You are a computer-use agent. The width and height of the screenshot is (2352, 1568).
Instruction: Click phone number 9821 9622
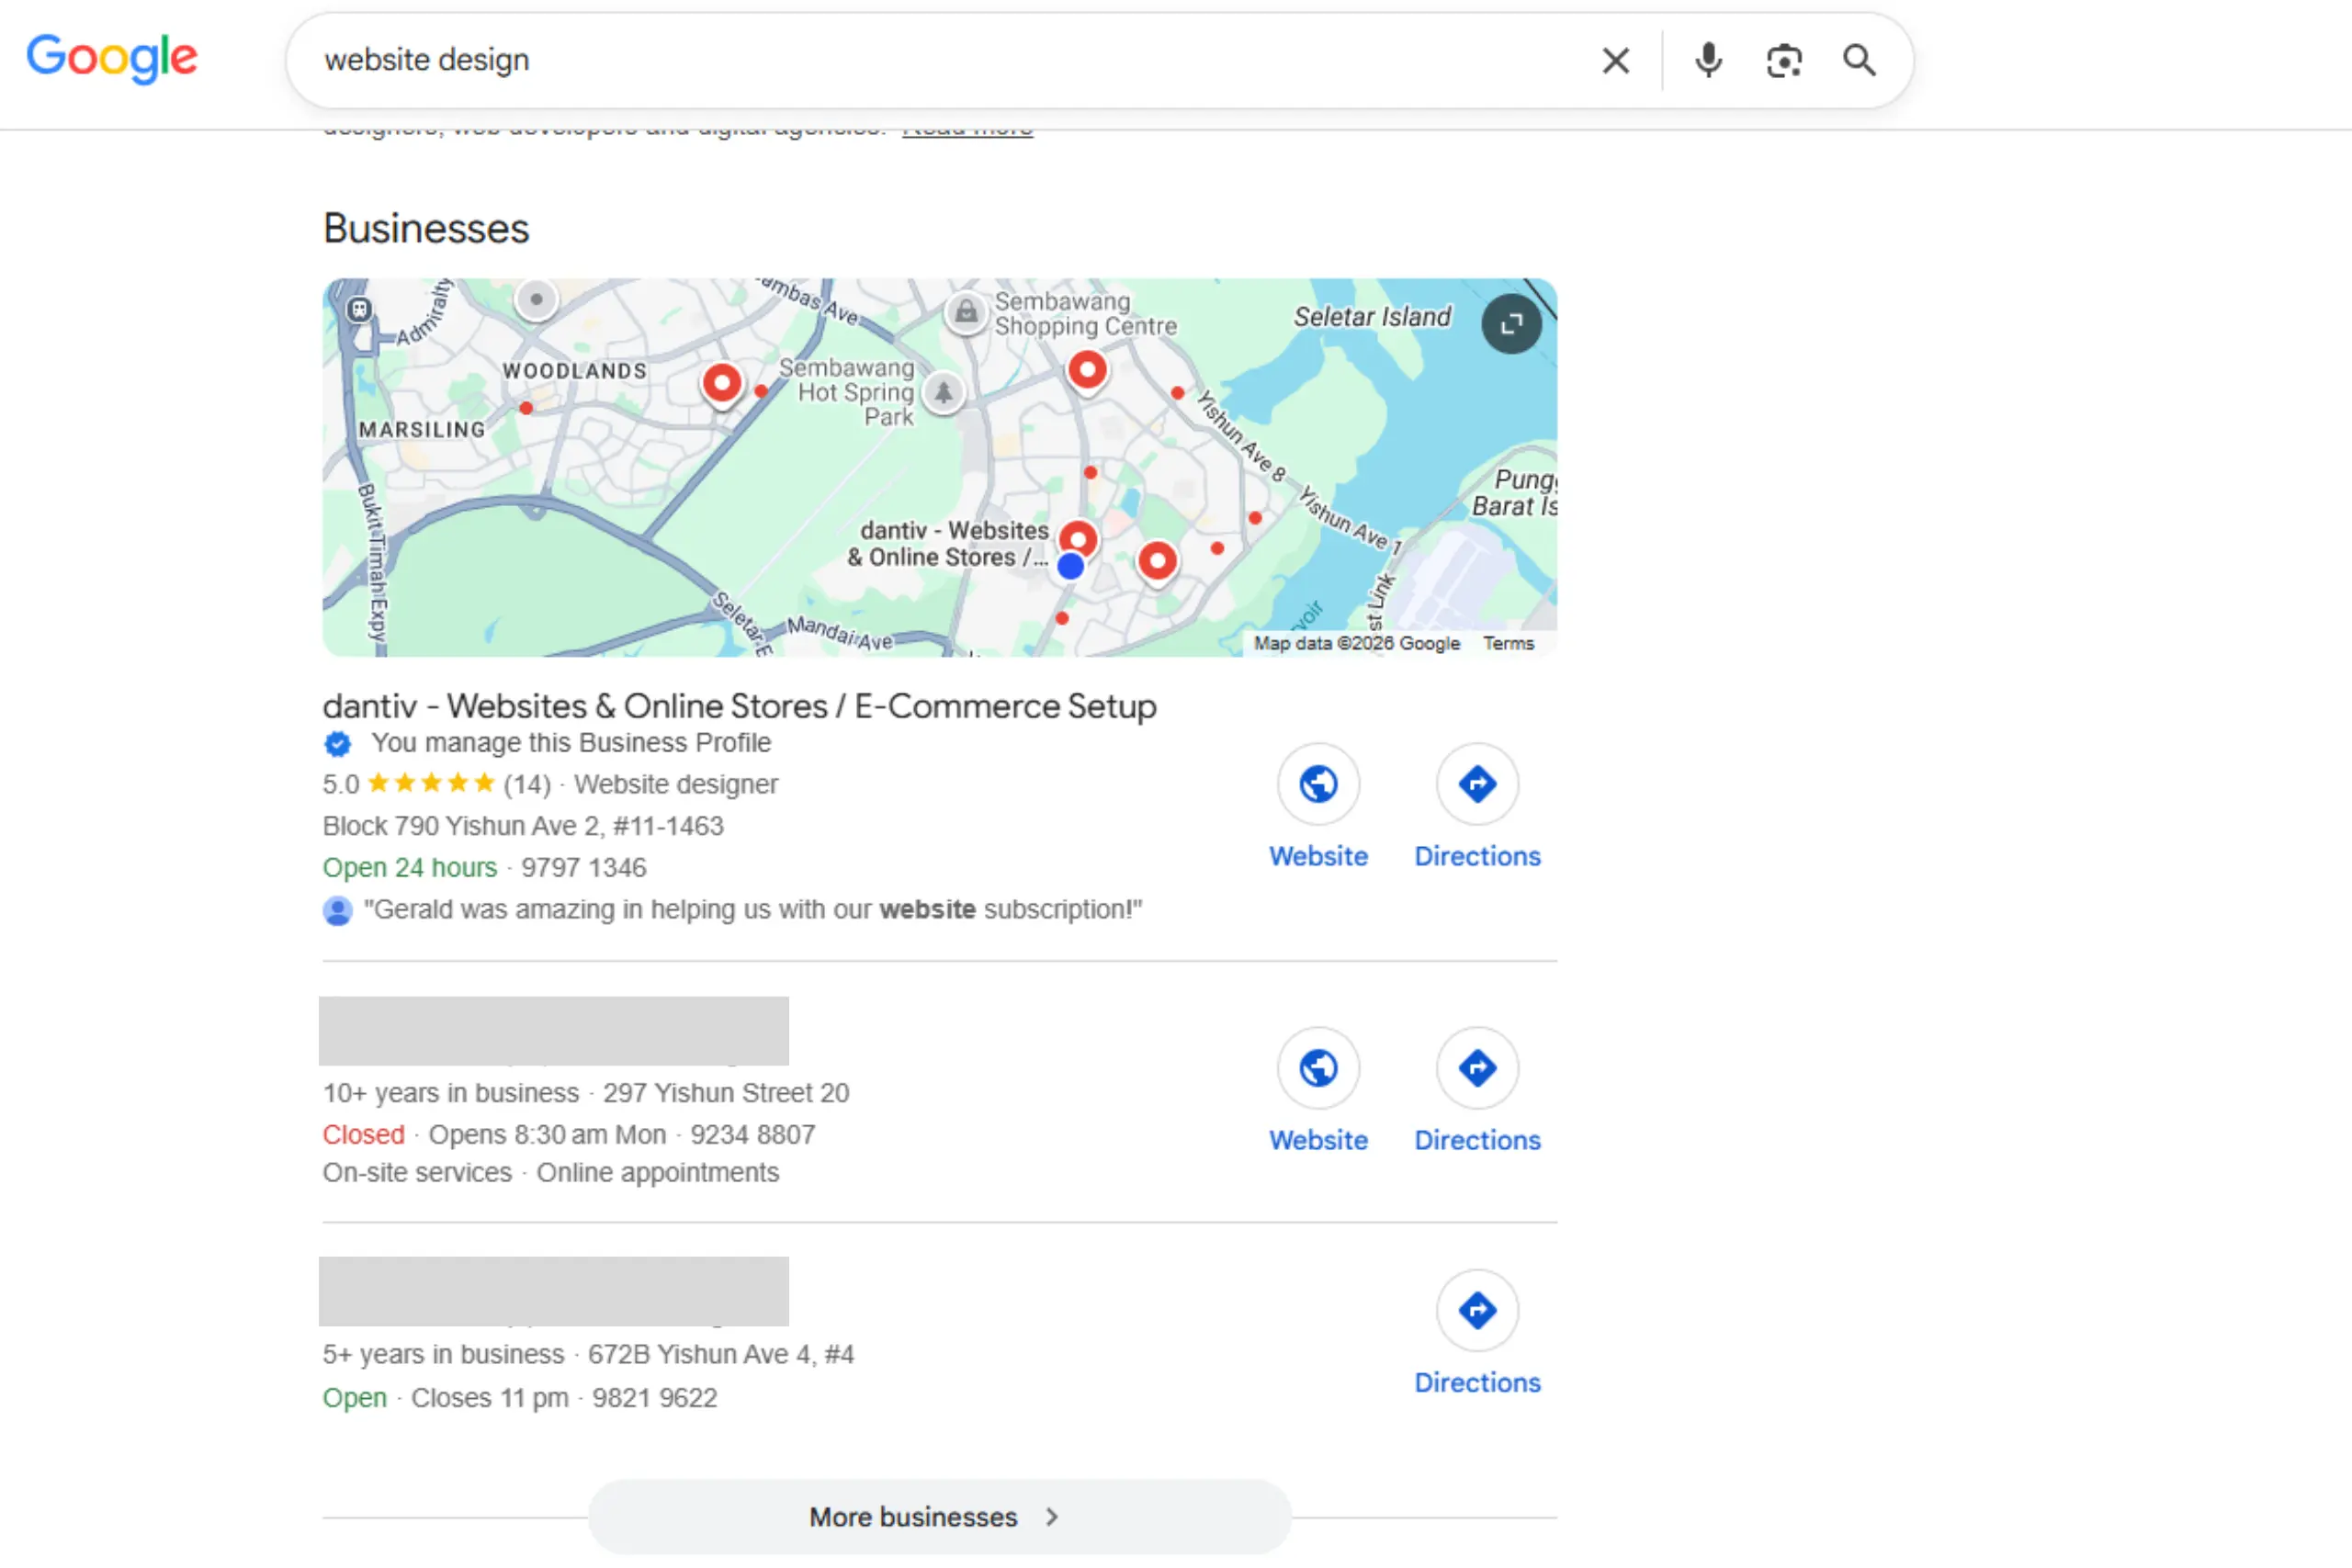655,1398
